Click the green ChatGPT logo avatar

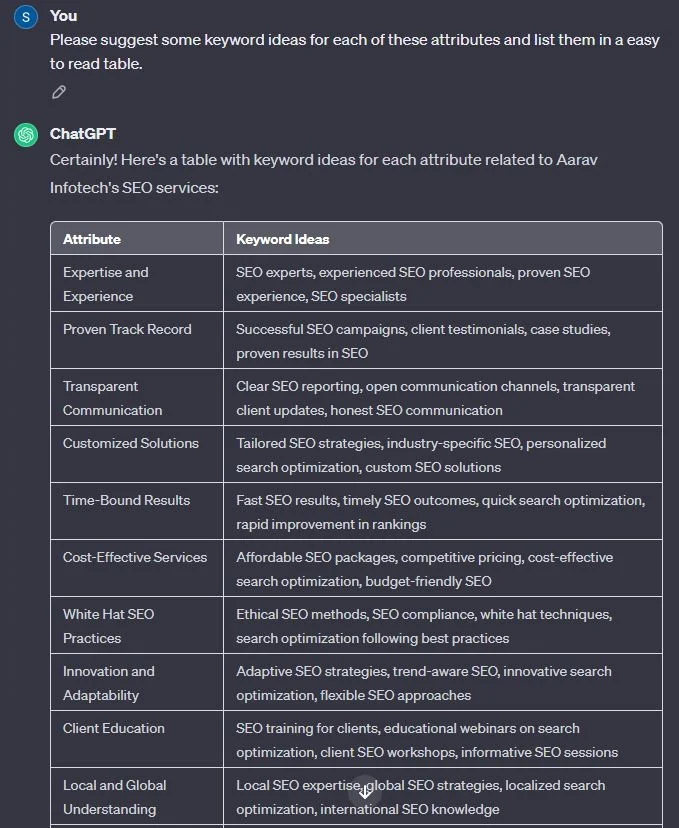26,135
